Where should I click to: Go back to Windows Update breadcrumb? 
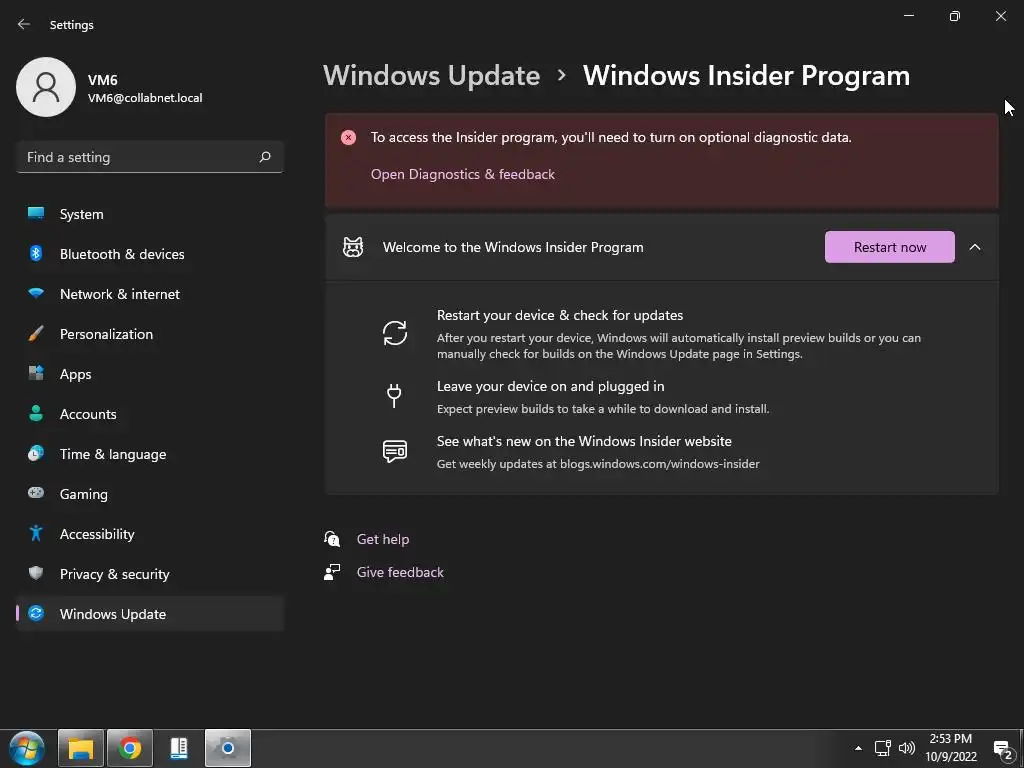tap(432, 76)
